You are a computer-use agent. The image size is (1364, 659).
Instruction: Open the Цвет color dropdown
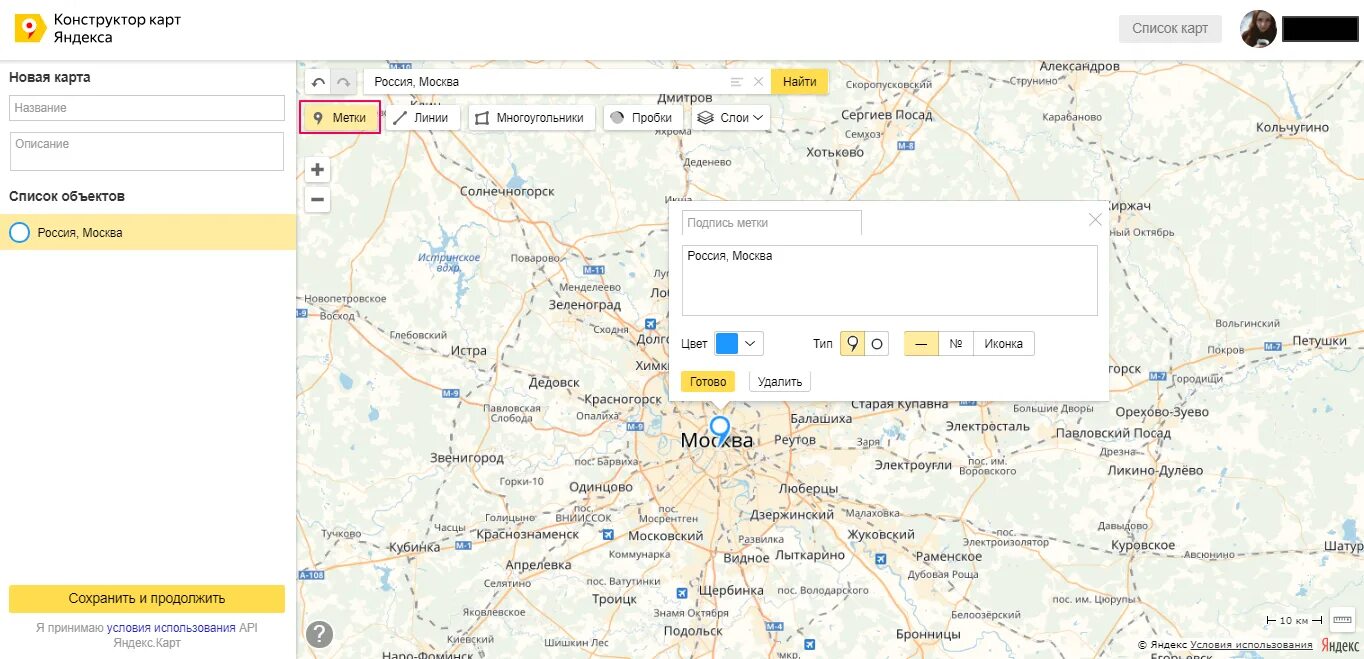pos(739,344)
